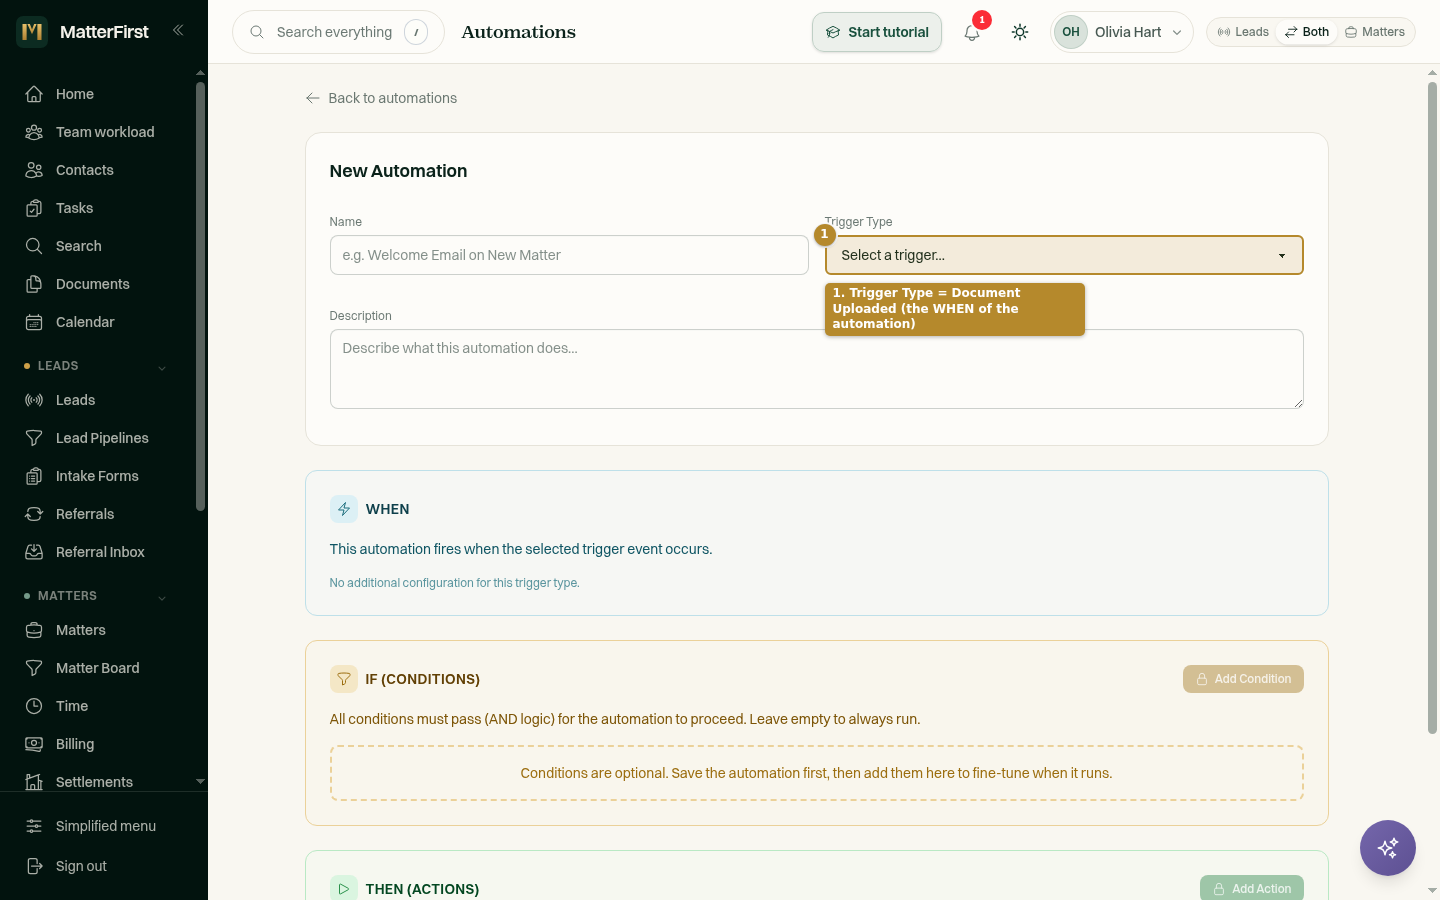Click the Lead Pipelines funnel icon
1440x900 pixels.
pos(34,438)
